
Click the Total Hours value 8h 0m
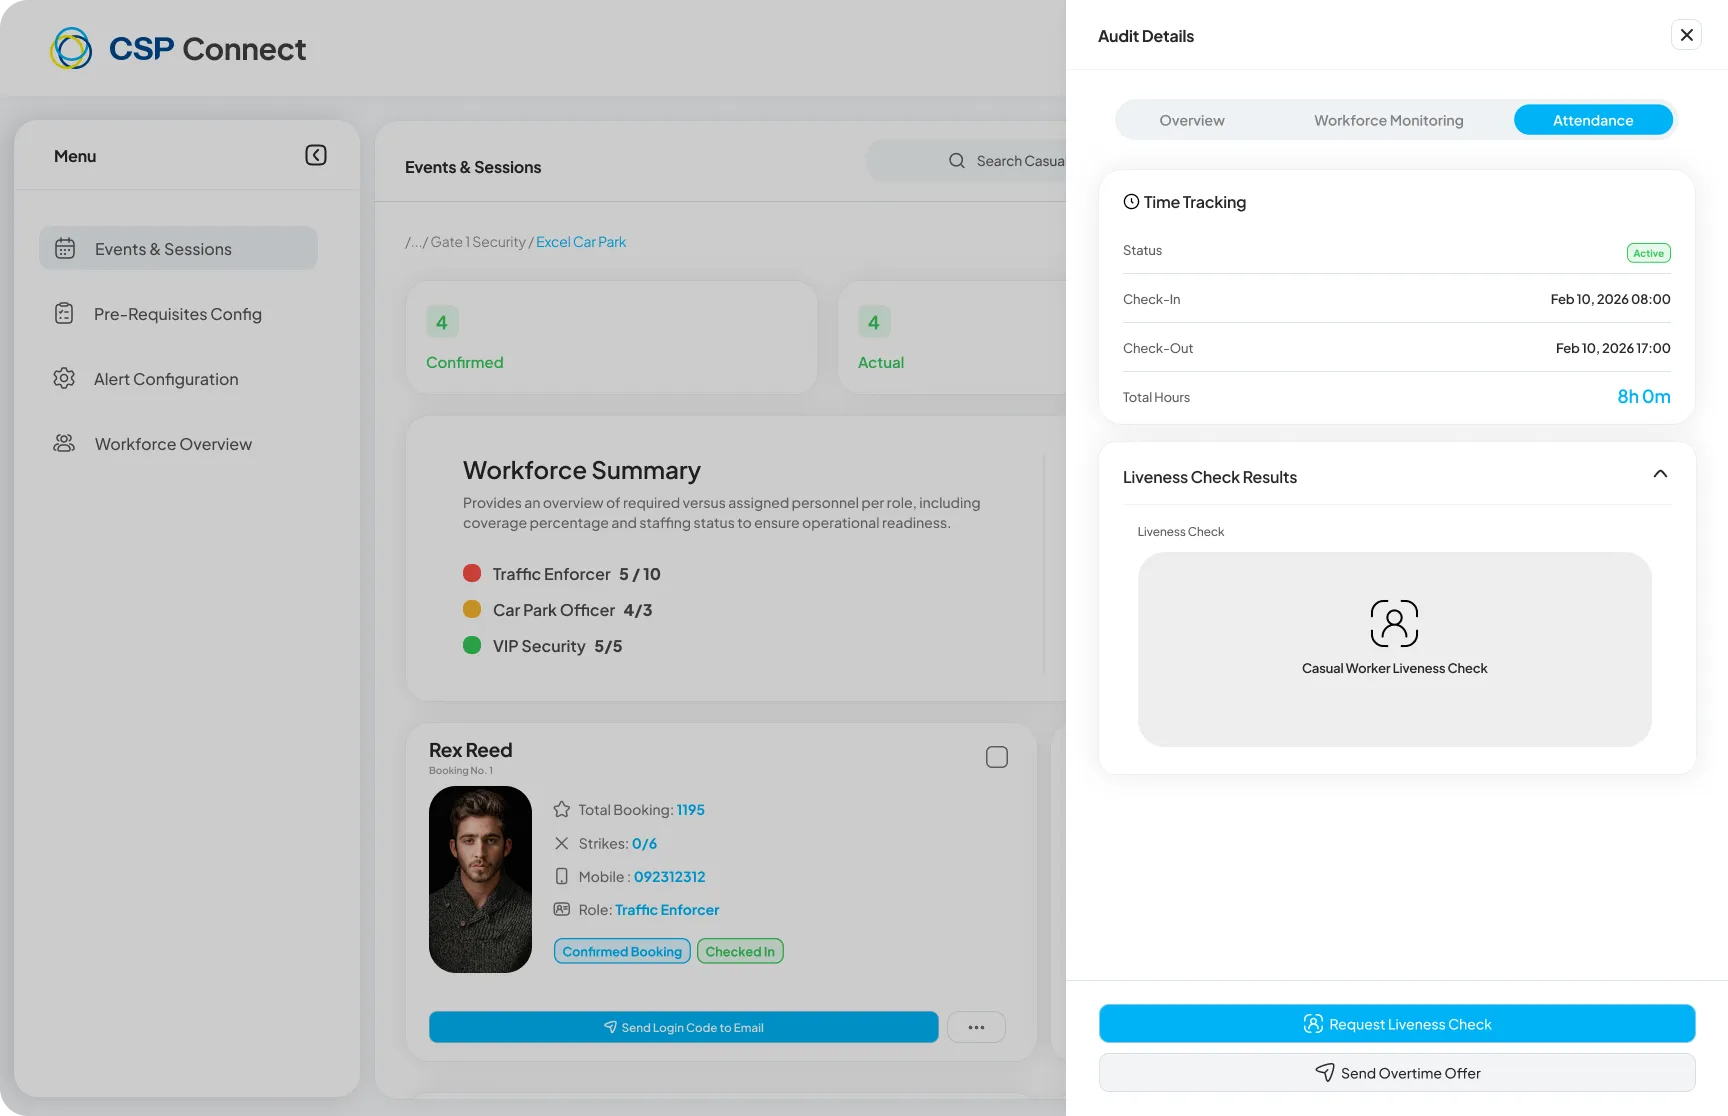(1644, 397)
